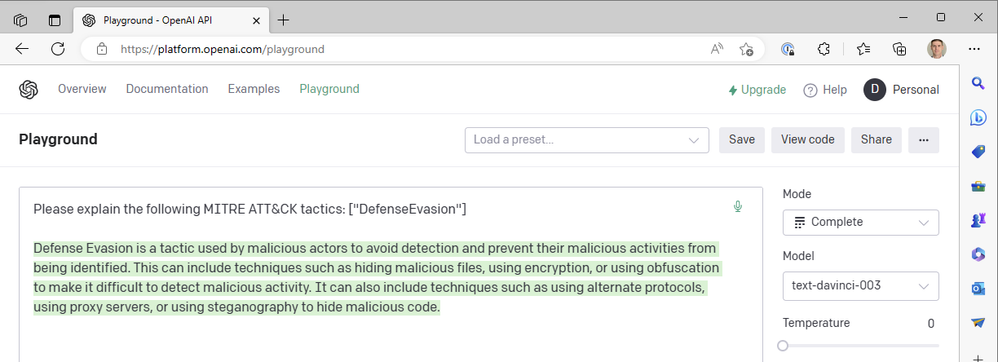The image size is (998, 362).
Task: Expand the Mode Complete dropdown
Action: tap(861, 222)
